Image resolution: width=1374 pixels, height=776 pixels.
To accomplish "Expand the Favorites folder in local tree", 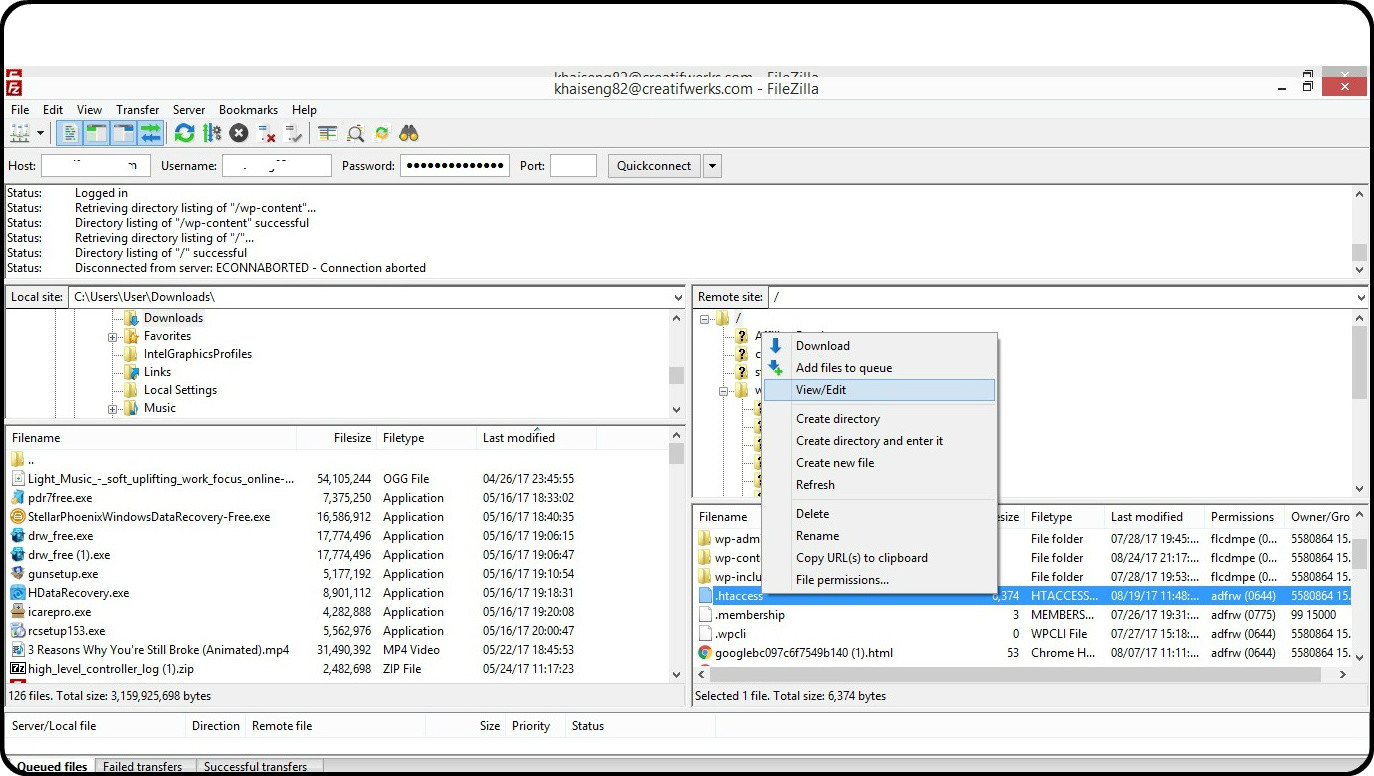I will pos(113,337).
